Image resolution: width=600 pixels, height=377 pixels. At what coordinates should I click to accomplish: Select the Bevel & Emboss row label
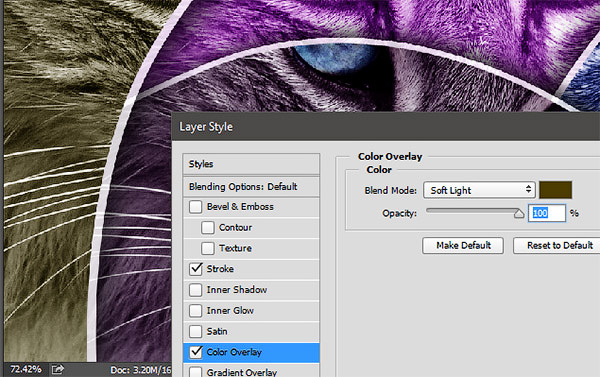pos(240,207)
